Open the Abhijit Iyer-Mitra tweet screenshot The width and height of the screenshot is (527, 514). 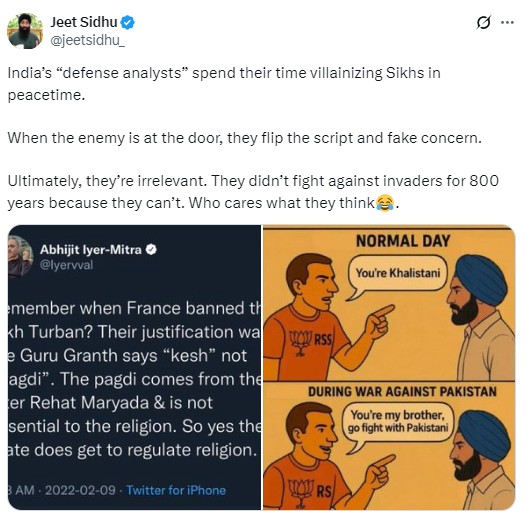(x=134, y=367)
